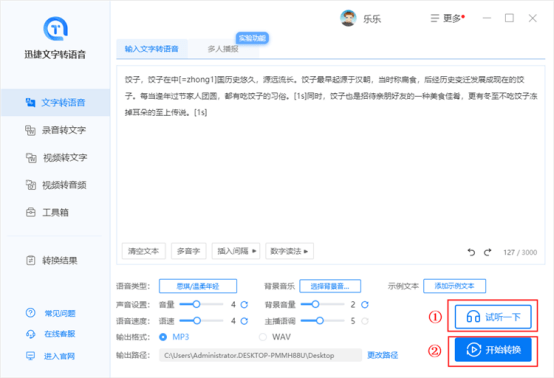Viewport: 554px width, 378px height.
Task: Click the output path field
Action: pyautogui.click(x=260, y=355)
